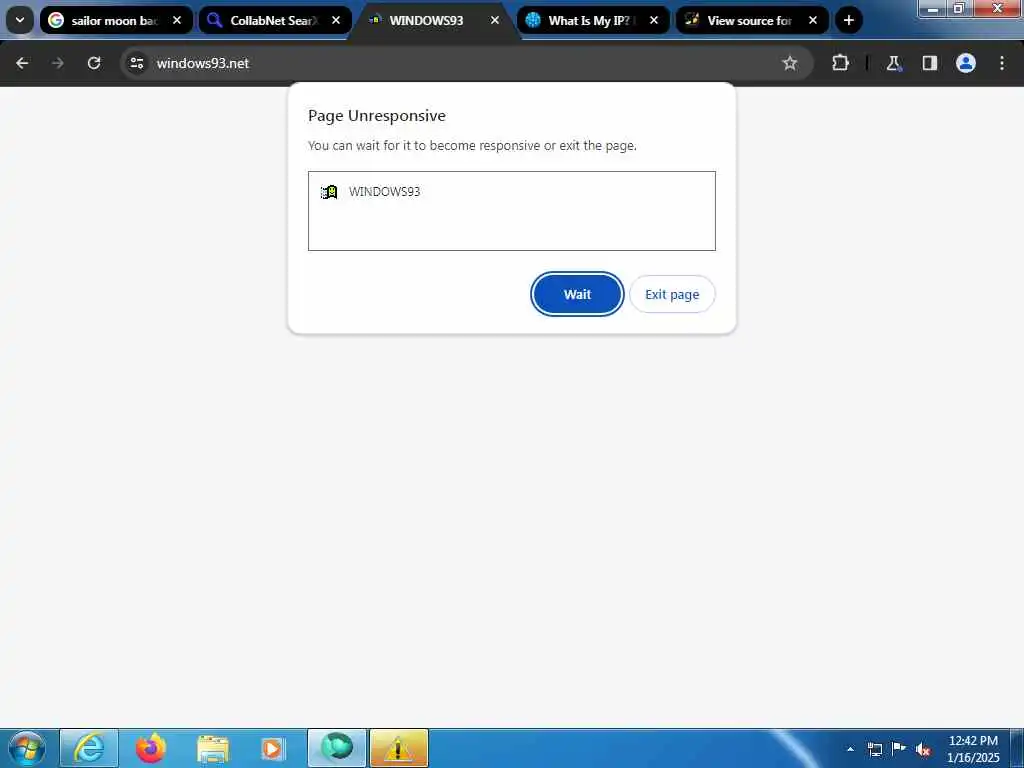Close the WINDOWS93 tab
The image size is (1024, 768).
495,20
